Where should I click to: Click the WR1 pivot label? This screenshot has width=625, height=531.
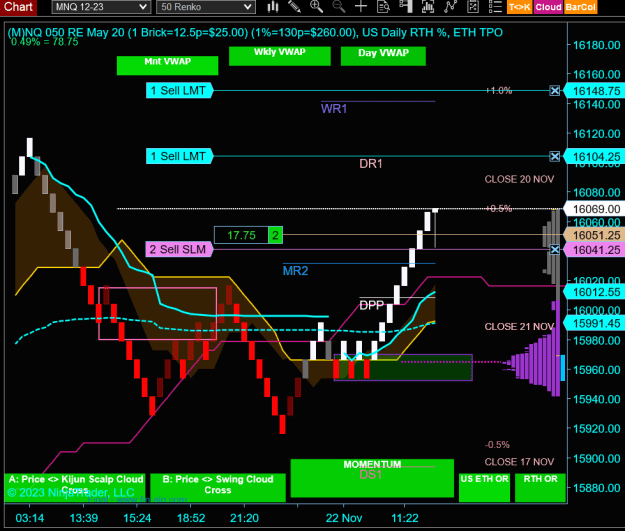[334, 109]
